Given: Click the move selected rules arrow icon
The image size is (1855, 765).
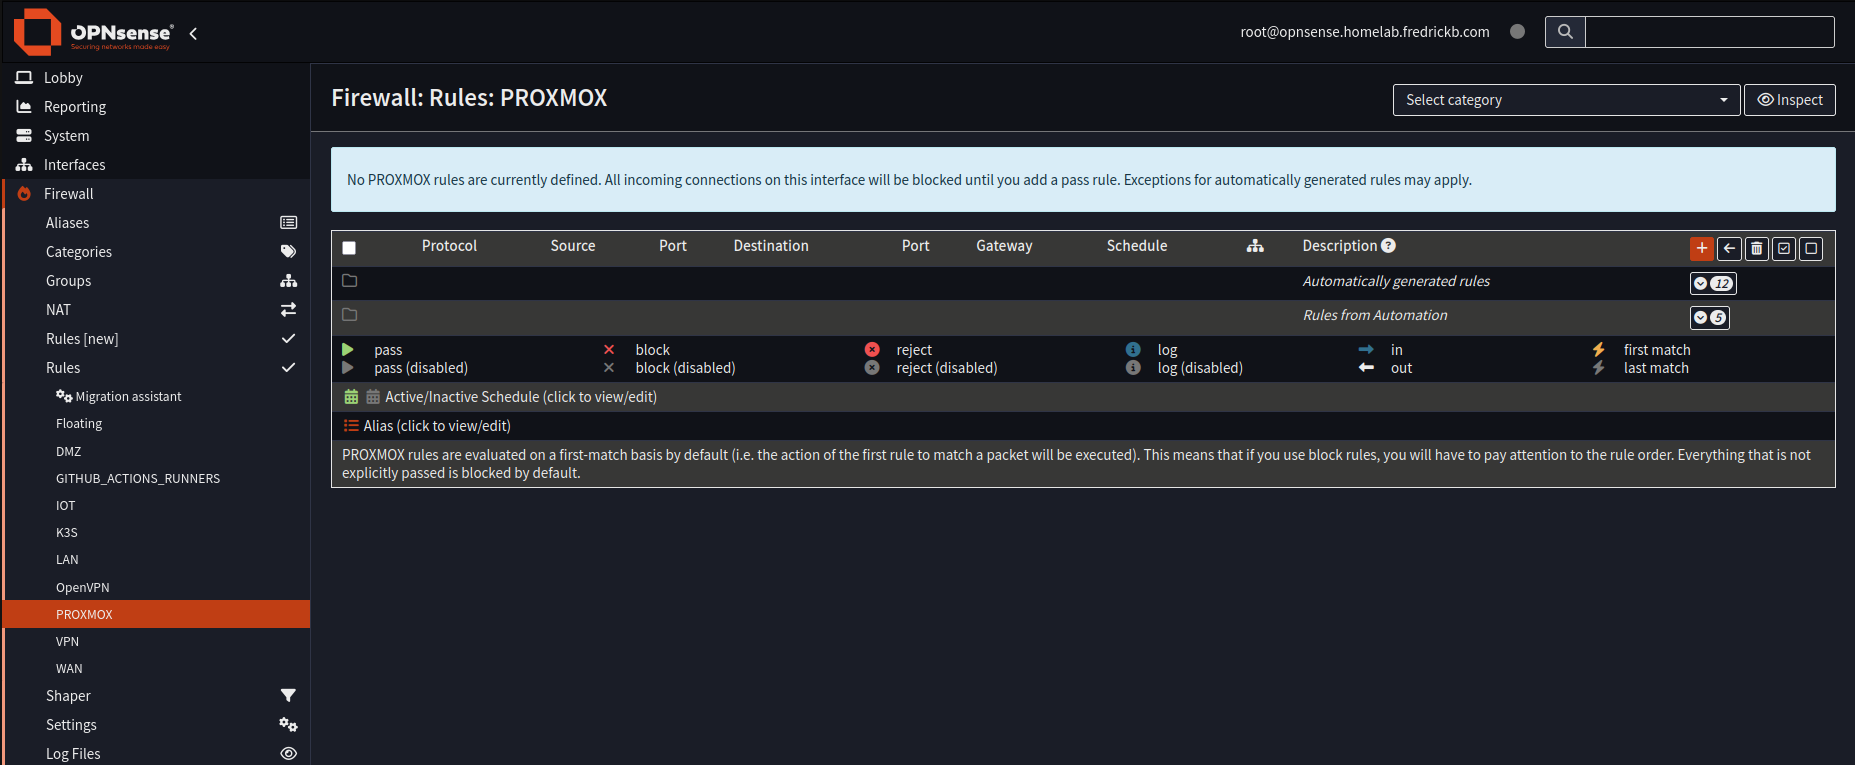Looking at the screenshot, I should pos(1729,248).
